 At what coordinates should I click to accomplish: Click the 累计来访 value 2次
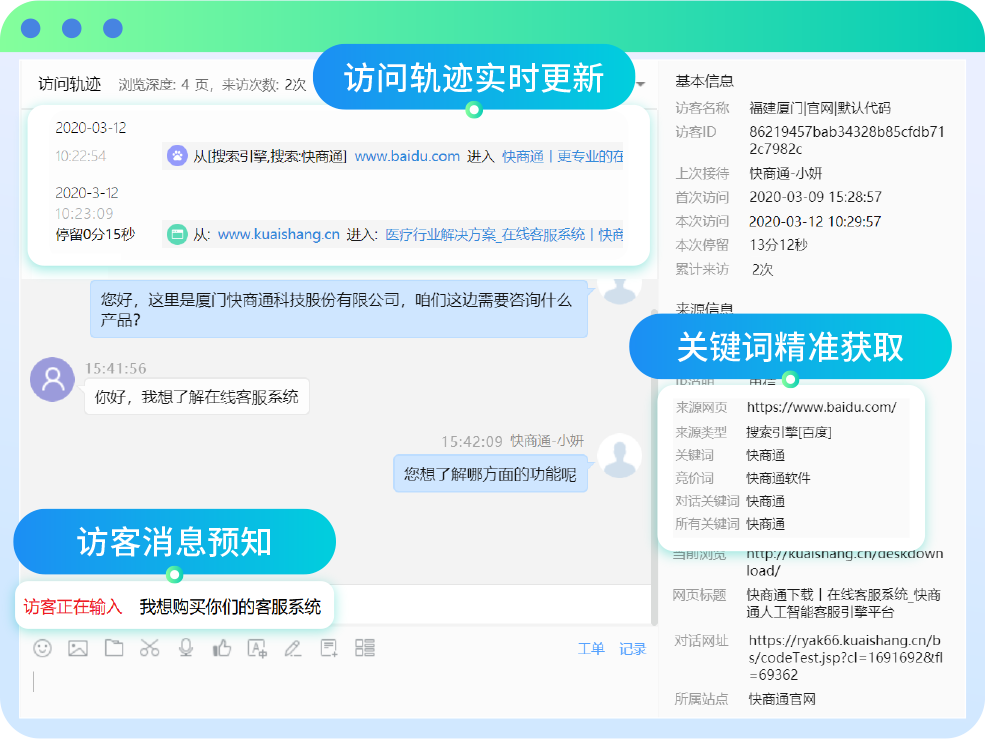tap(763, 270)
